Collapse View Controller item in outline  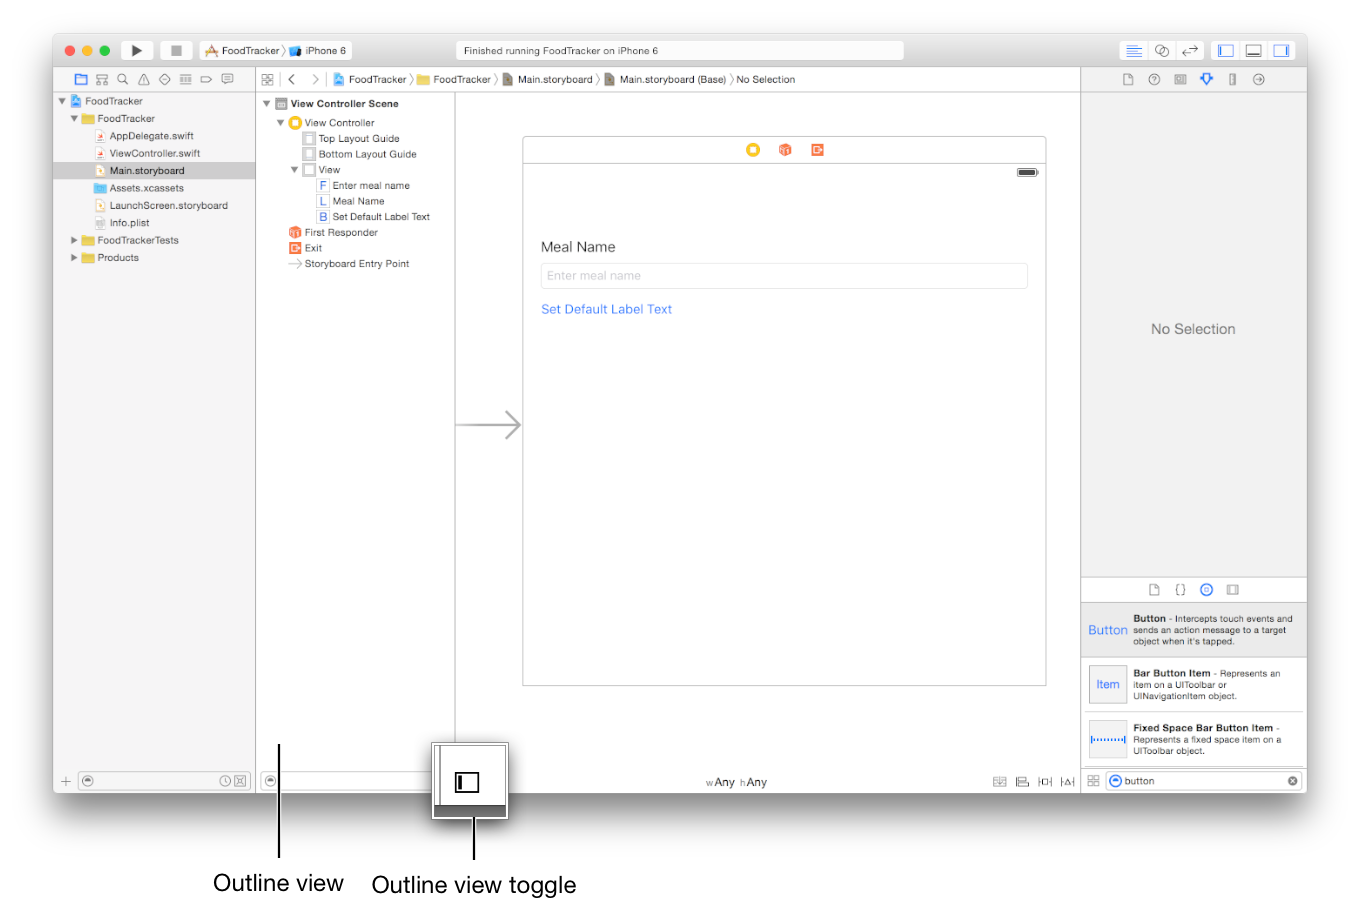pos(280,123)
